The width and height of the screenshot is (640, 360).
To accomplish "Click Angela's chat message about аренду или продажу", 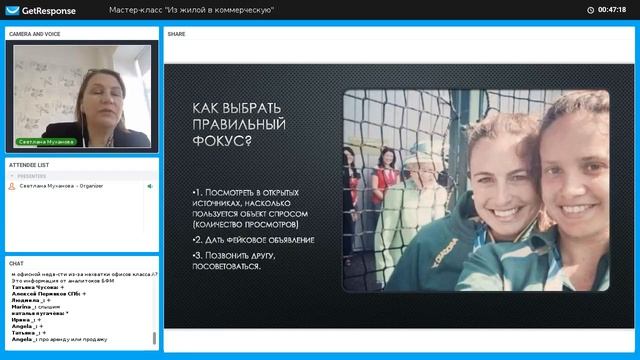I will (x=60, y=340).
